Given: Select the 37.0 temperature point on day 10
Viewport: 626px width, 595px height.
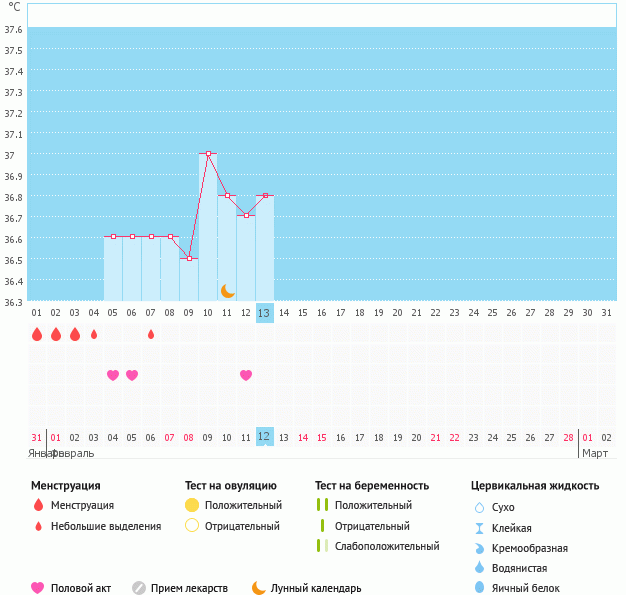Looking at the screenshot, I should [x=208, y=154].
